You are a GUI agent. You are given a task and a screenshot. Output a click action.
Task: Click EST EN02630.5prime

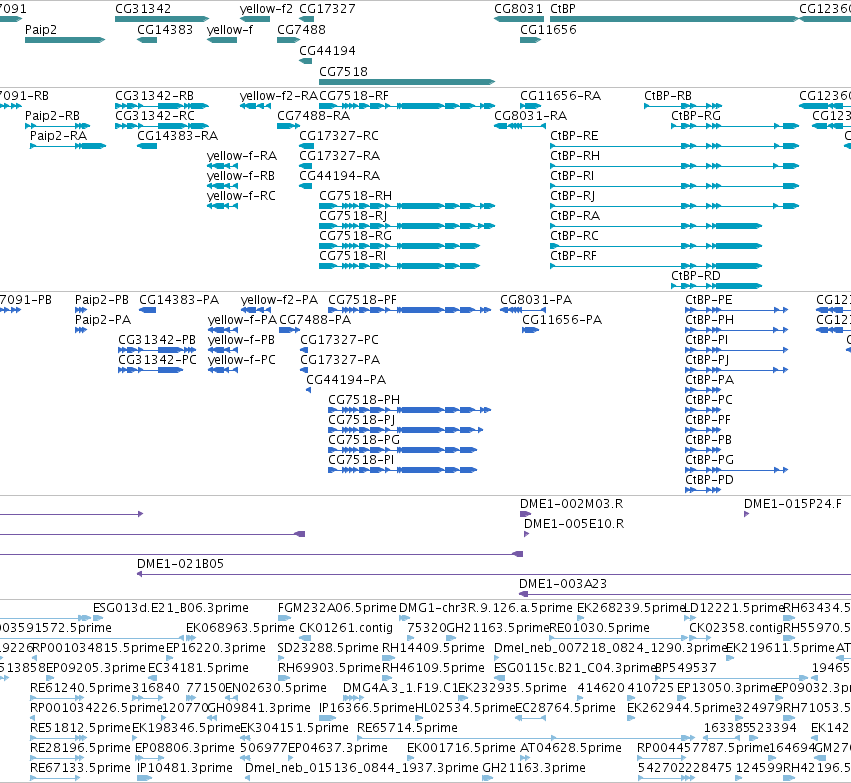(x=232, y=698)
